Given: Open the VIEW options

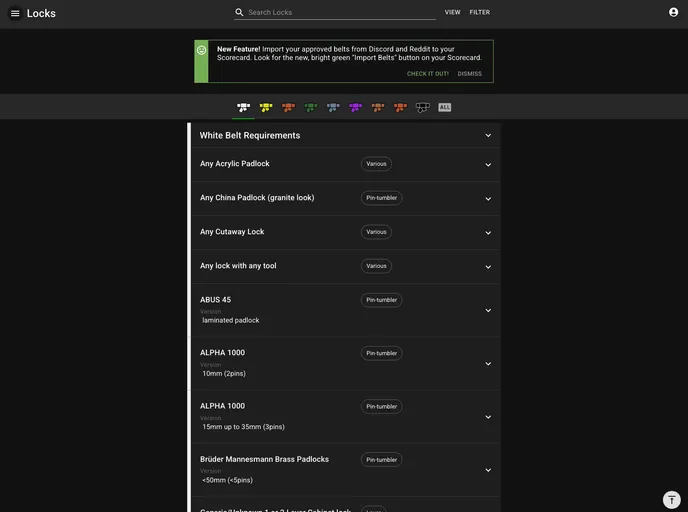Looking at the screenshot, I should 452,12.
